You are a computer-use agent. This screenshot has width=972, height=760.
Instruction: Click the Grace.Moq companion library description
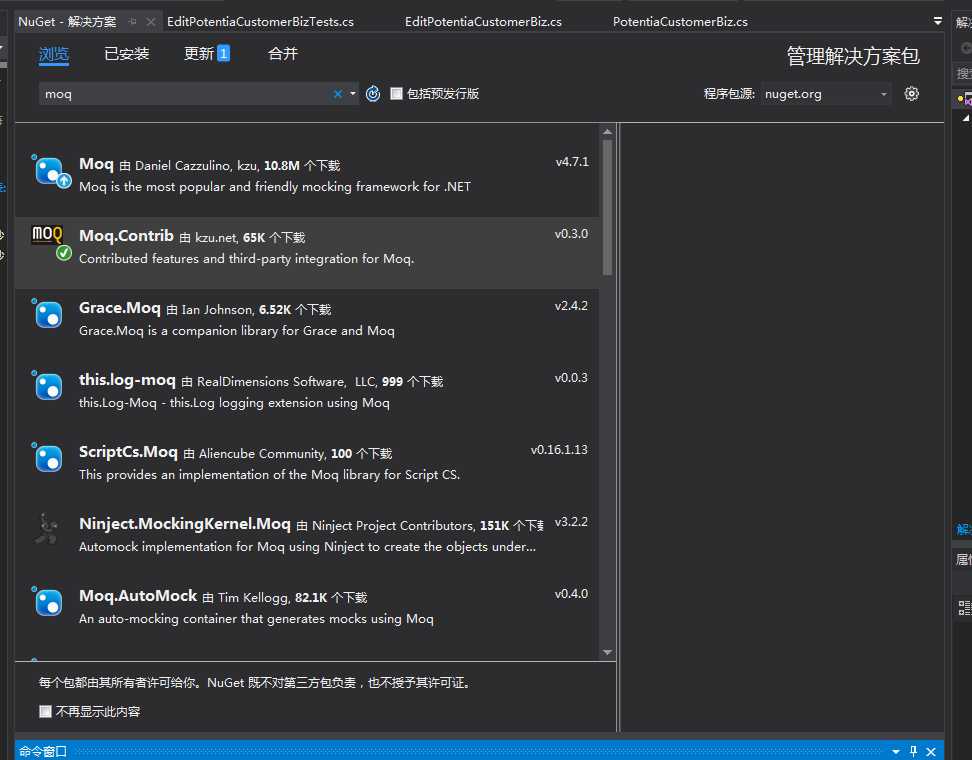tap(237, 330)
